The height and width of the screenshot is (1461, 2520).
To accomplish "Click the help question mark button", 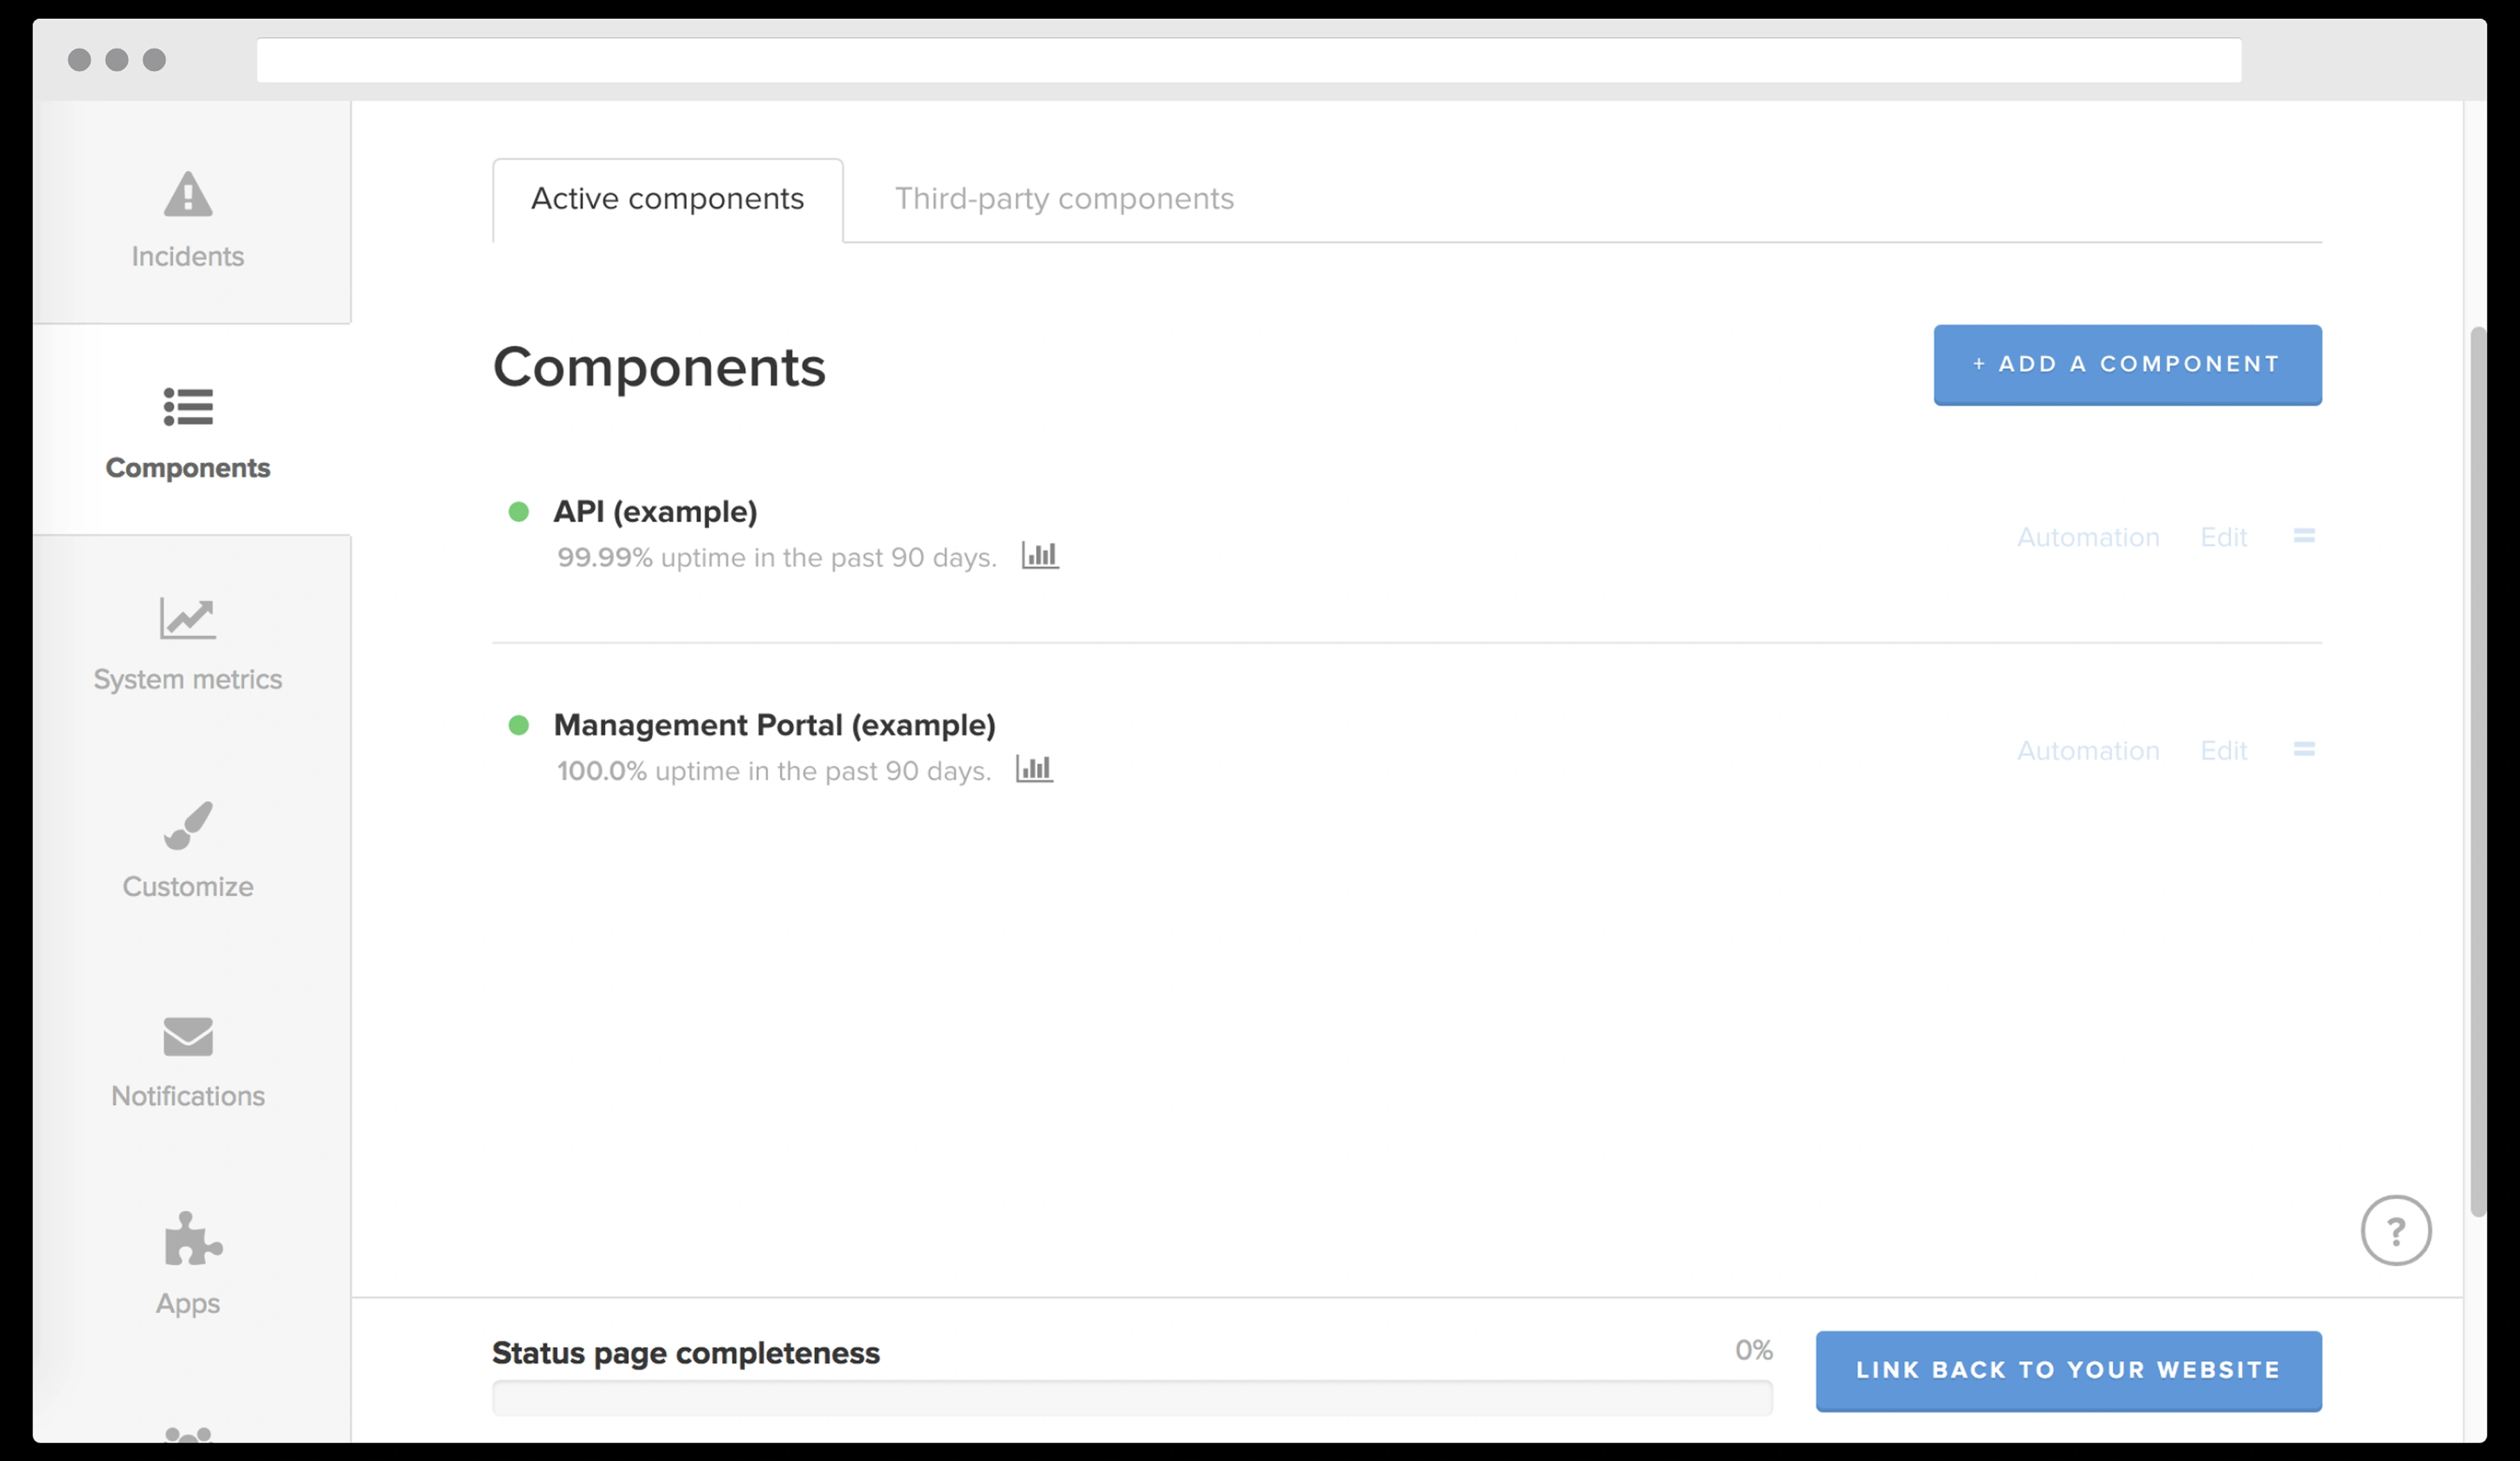I will tap(2395, 1230).
